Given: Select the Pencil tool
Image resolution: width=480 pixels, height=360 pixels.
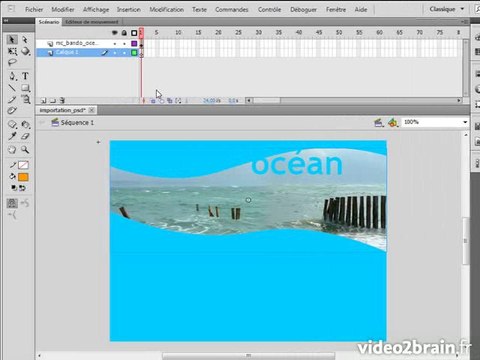Looking at the screenshot, I should coord(12,99).
